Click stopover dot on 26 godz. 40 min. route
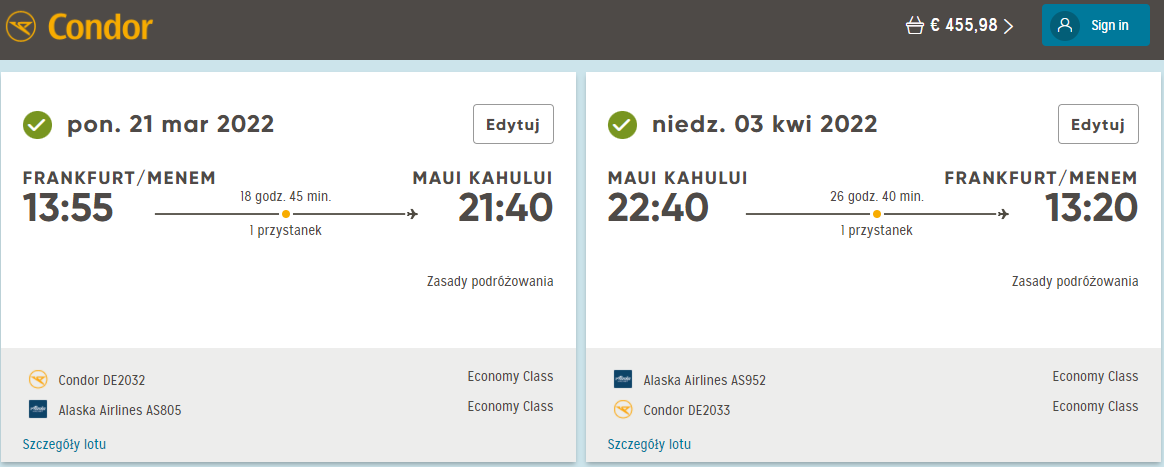1164x467 pixels. [x=877, y=214]
